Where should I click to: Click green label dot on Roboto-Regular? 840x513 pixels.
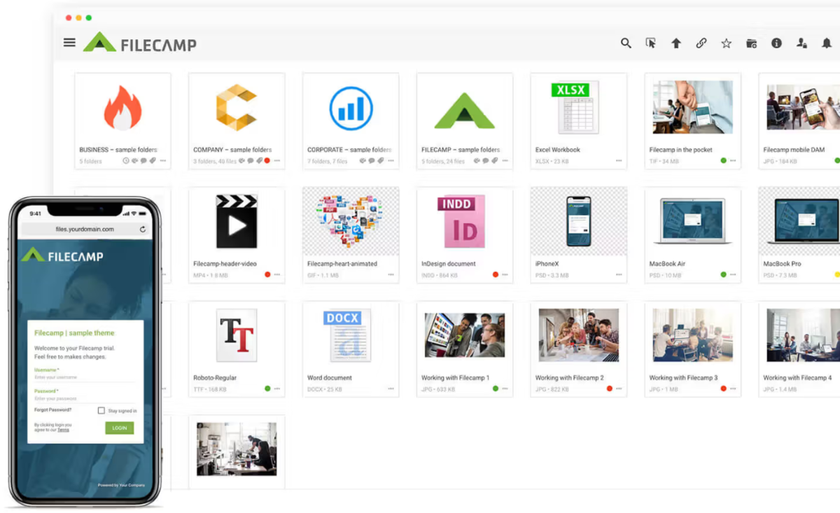pos(267,389)
